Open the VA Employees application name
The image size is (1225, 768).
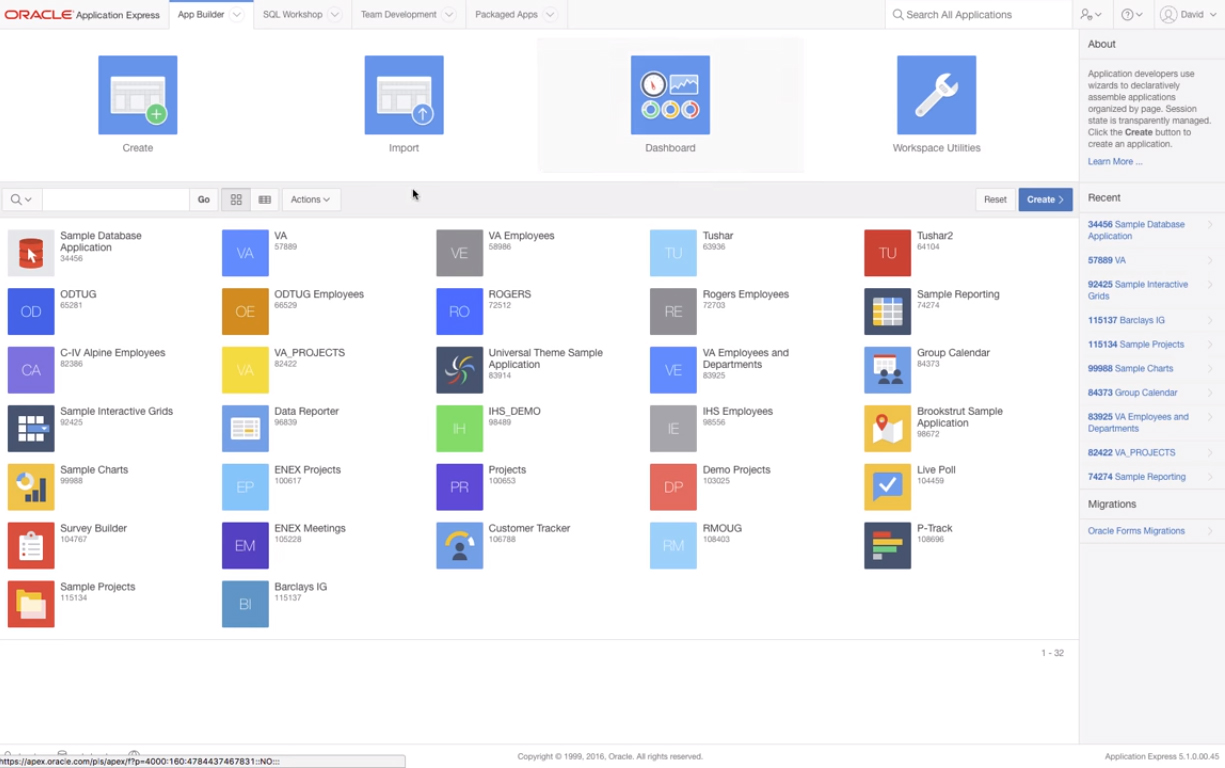click(x=521, y=236)
